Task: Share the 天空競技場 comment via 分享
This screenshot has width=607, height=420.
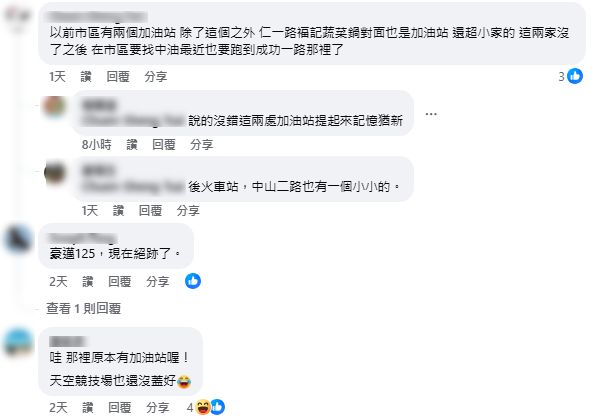Action: [158, 408]
